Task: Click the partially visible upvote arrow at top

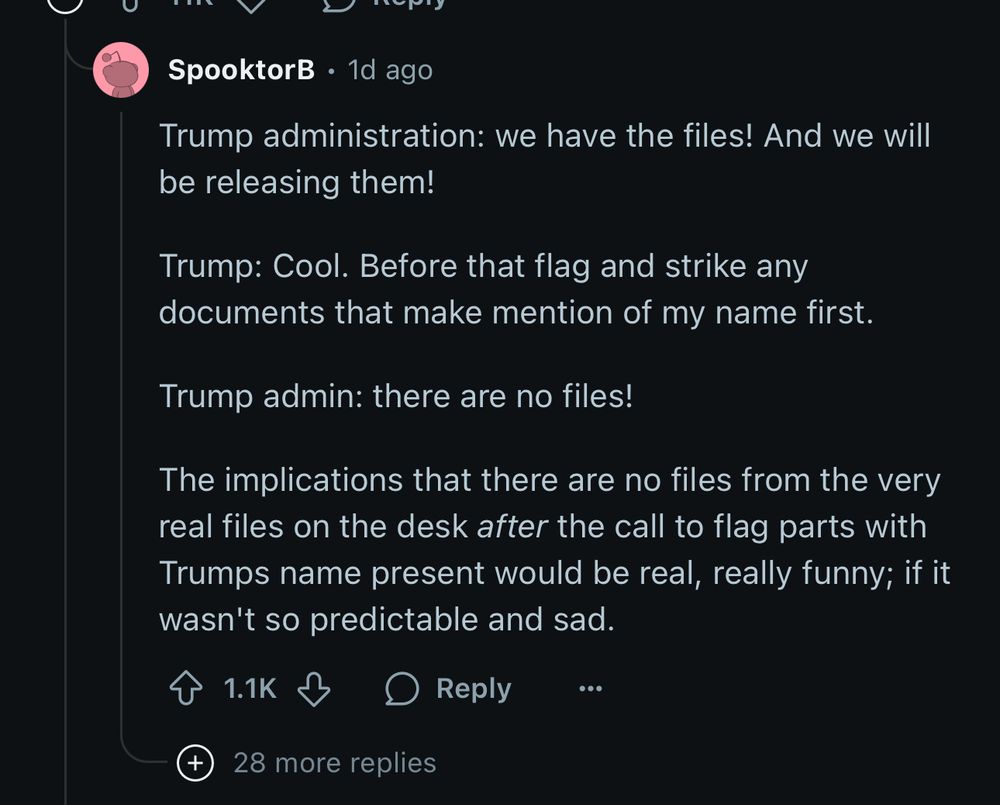Action: point(128,5)
